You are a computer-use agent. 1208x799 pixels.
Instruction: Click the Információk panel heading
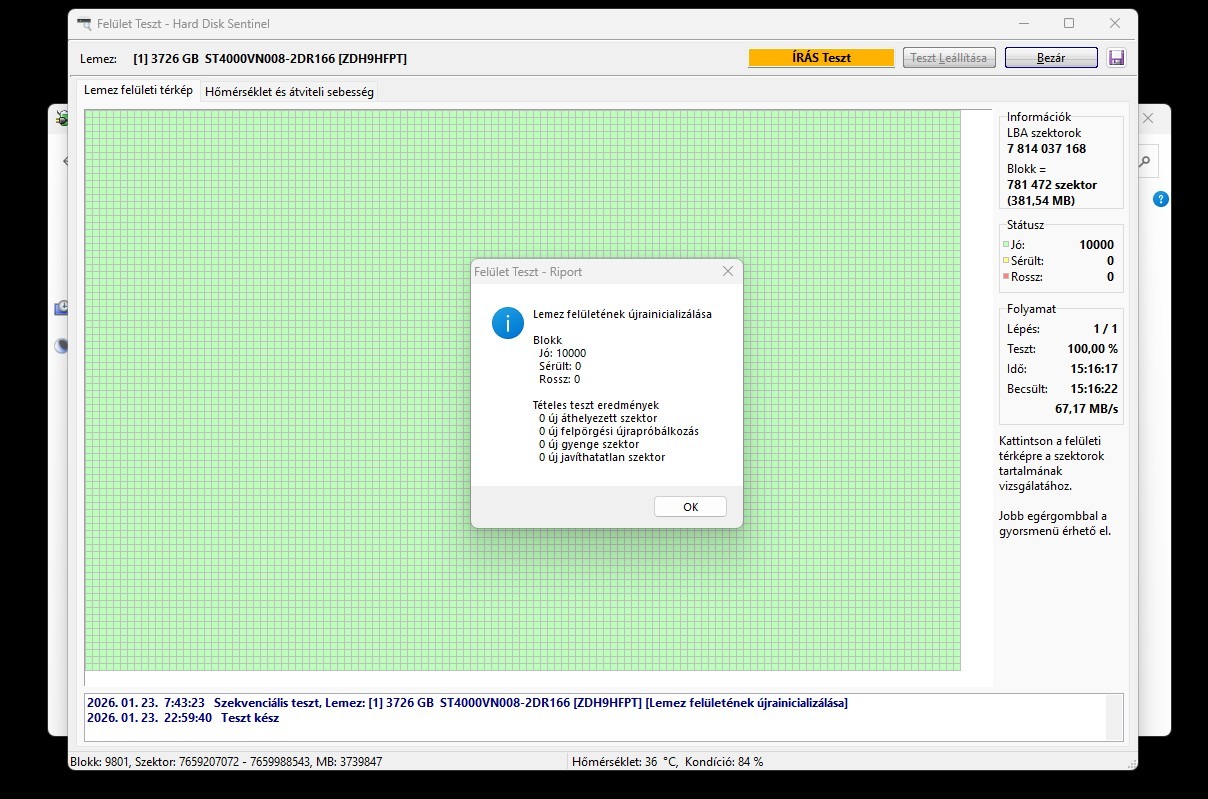[1039, 117]
